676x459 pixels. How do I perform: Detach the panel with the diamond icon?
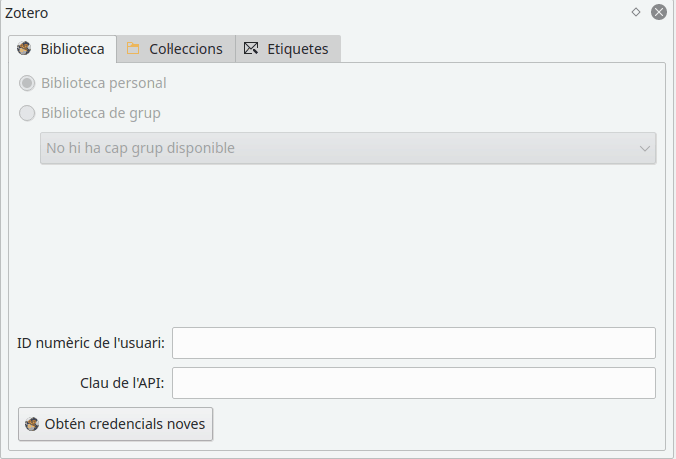(636, 12)
